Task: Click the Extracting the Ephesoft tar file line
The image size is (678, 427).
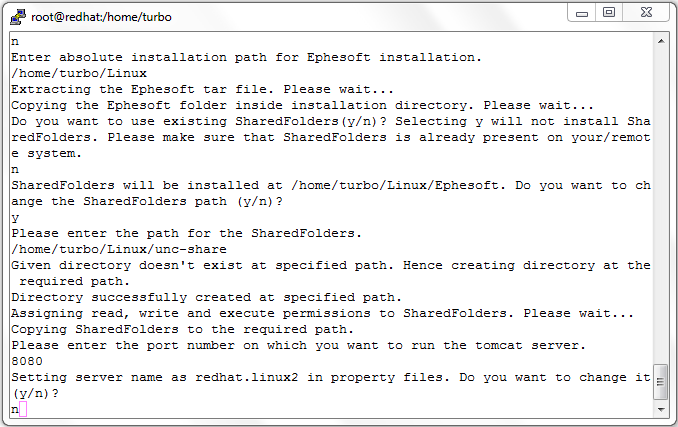Action: point(202,89)
